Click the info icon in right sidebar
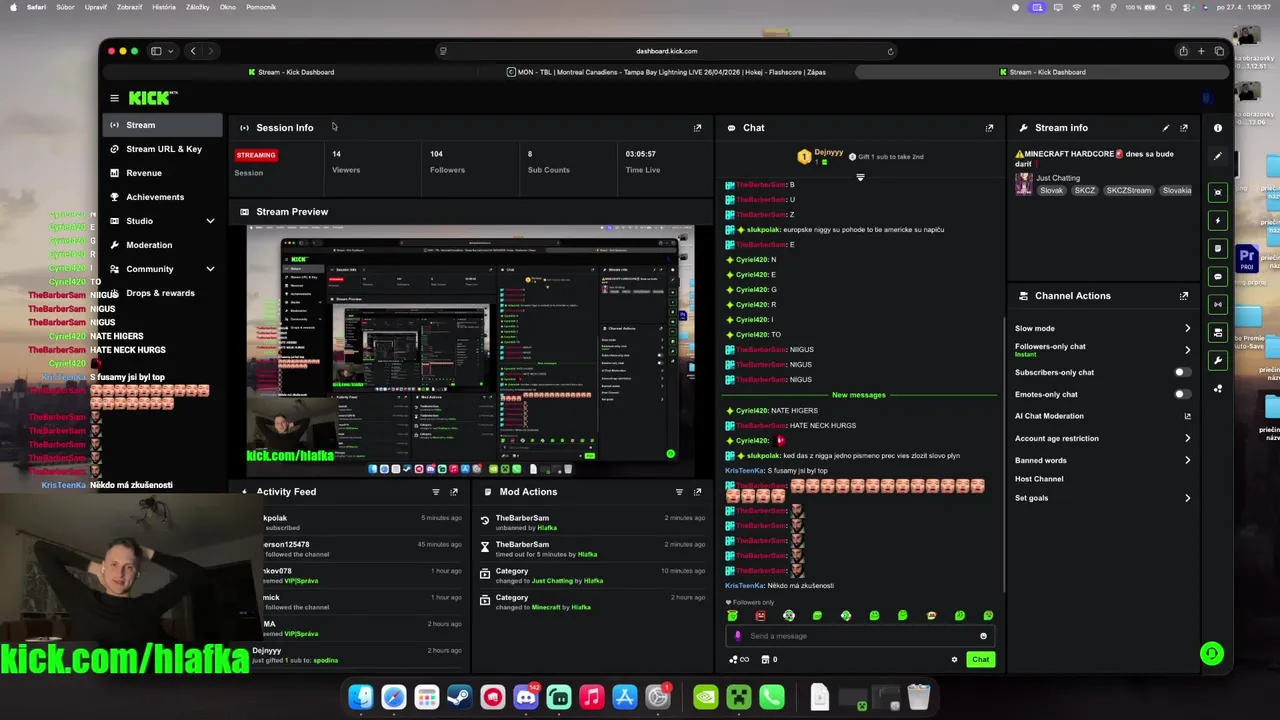1280x720 pixels. tap(1217, 128)
